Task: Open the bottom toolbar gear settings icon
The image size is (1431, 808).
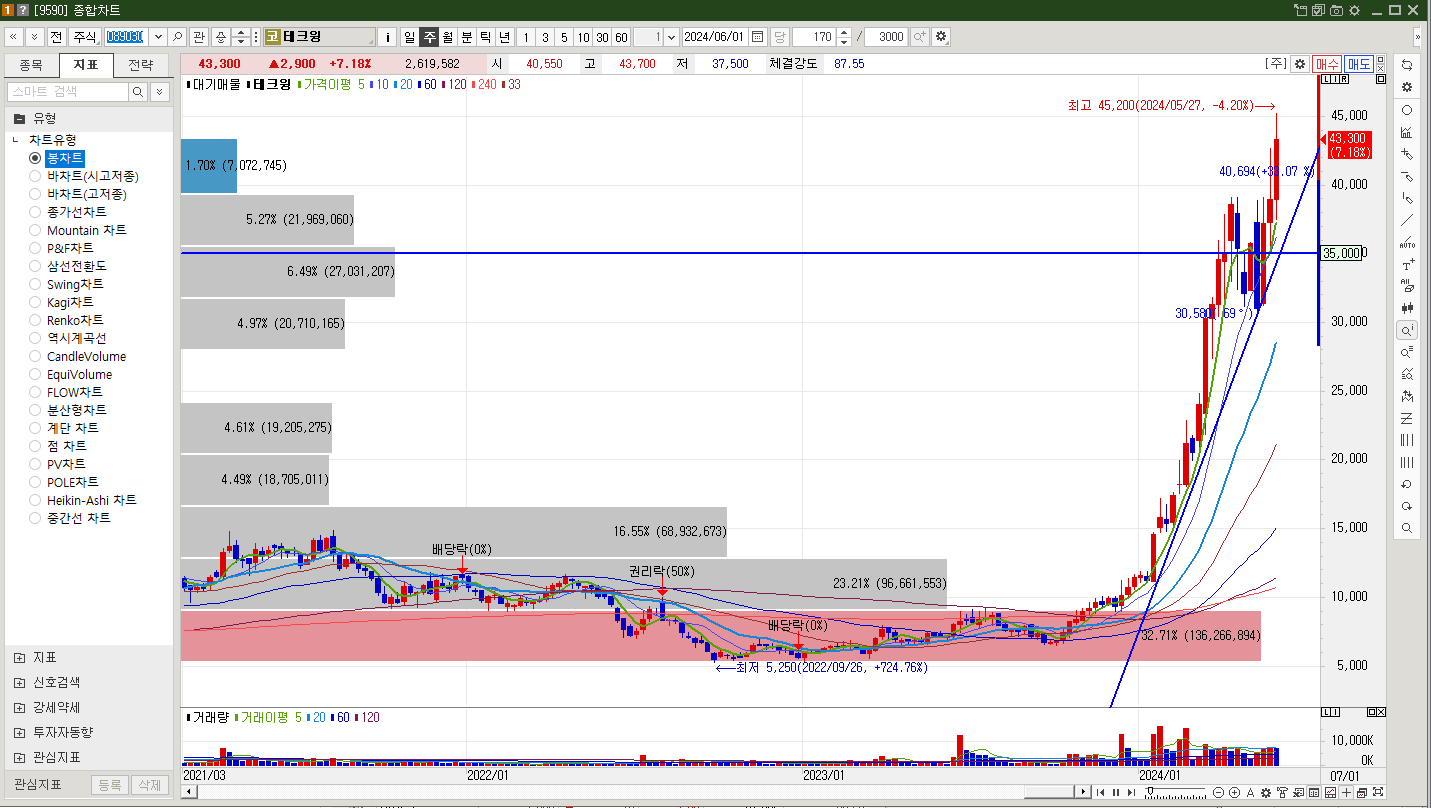Action: click(x=1266, y=792)
